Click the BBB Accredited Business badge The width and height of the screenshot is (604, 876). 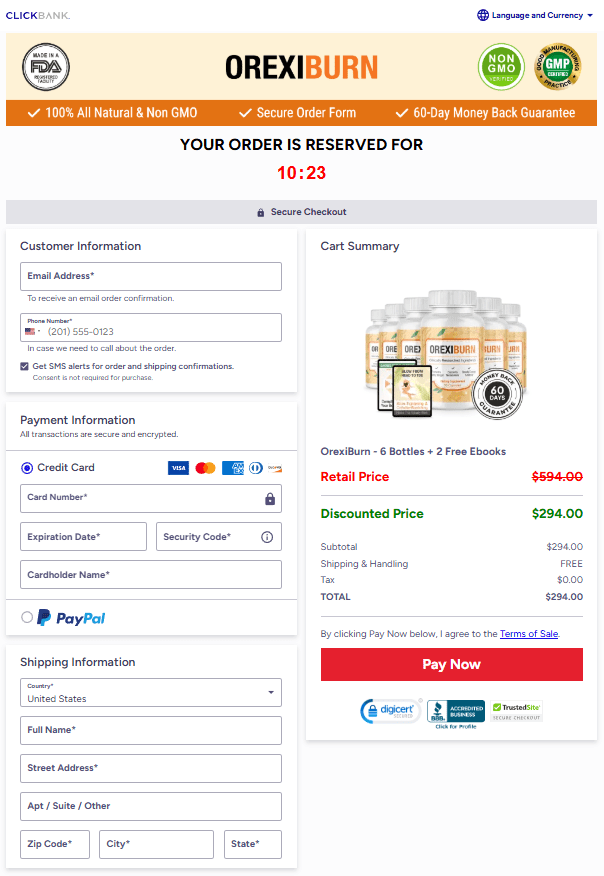(456, 712)
